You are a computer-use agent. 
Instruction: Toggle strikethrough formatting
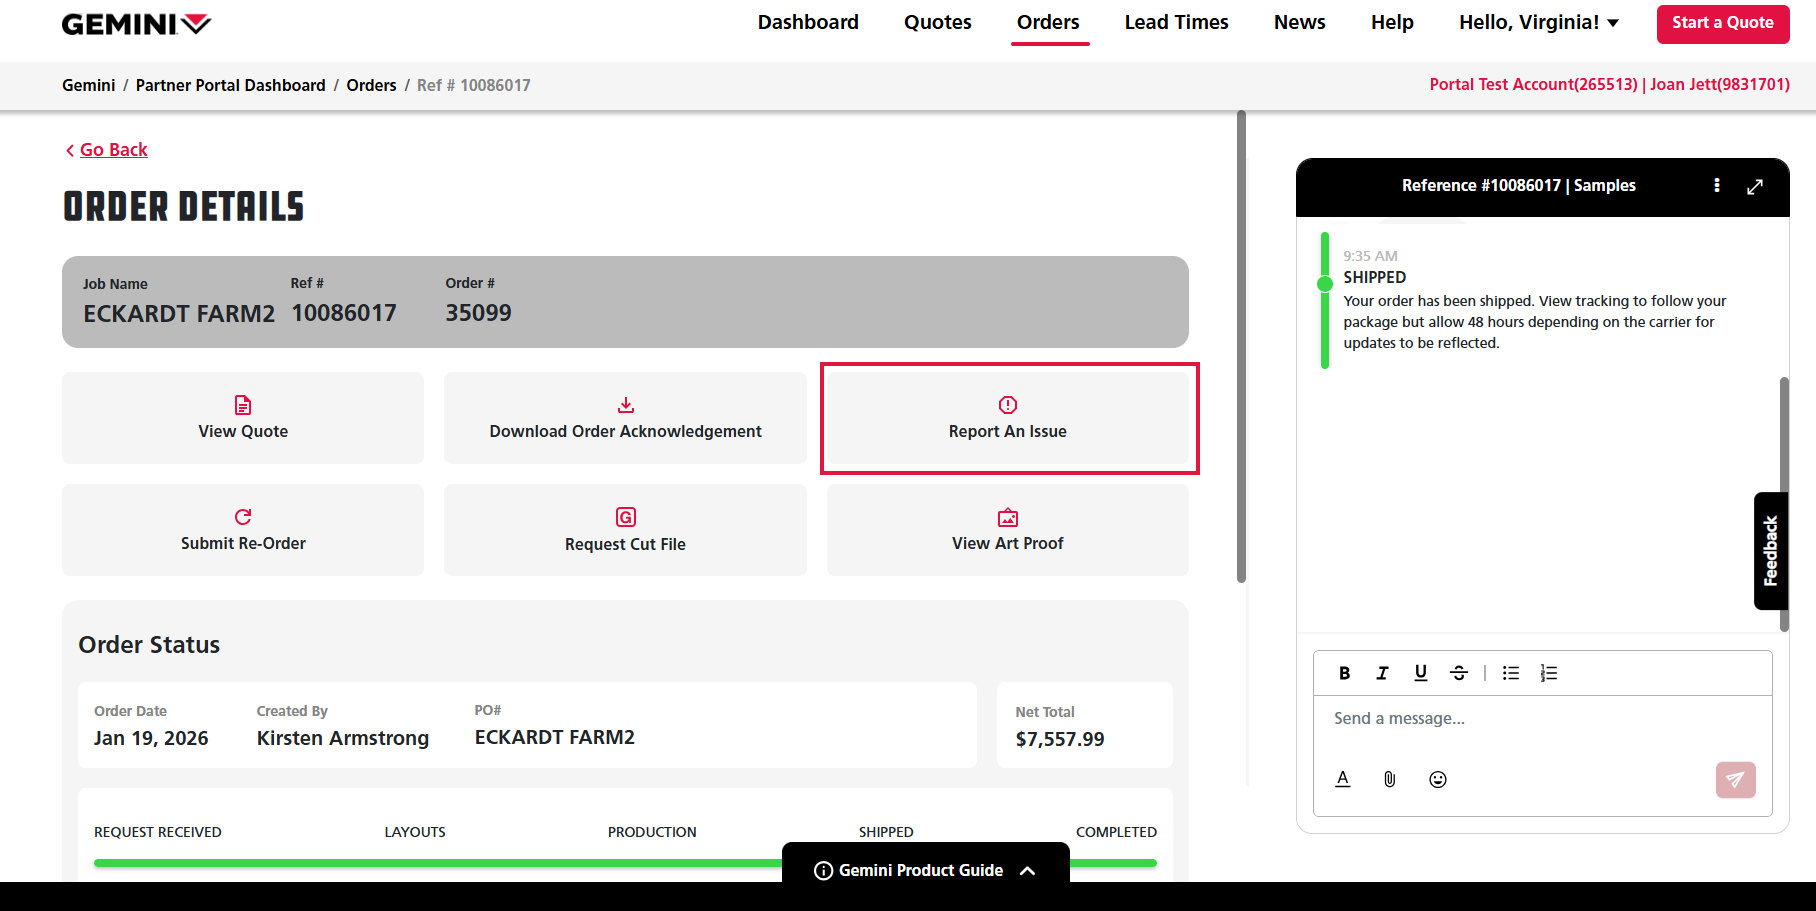pos(1459,673)
